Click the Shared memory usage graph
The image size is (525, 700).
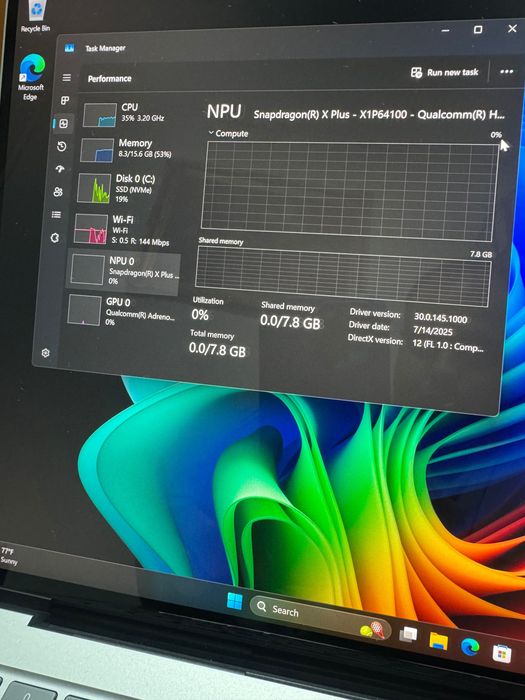pyautogui.click(x=343, y=277)
